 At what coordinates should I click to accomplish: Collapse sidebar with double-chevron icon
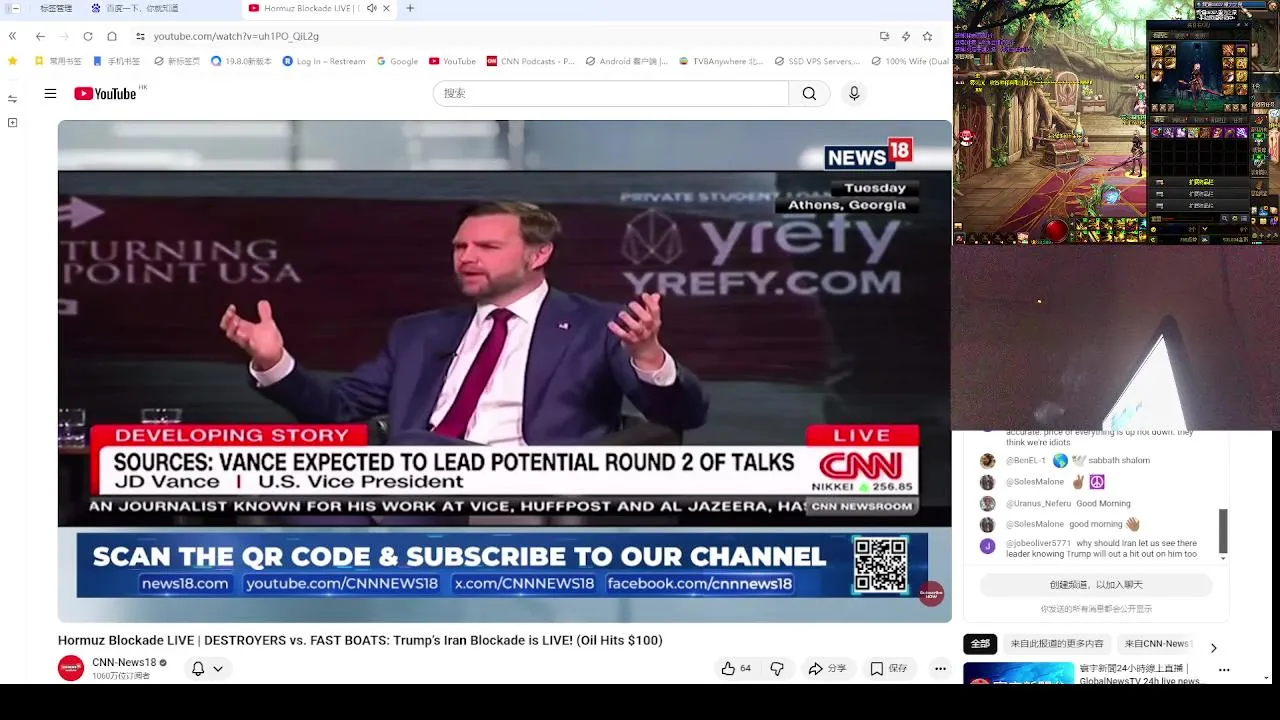click(x=12, y=36)
